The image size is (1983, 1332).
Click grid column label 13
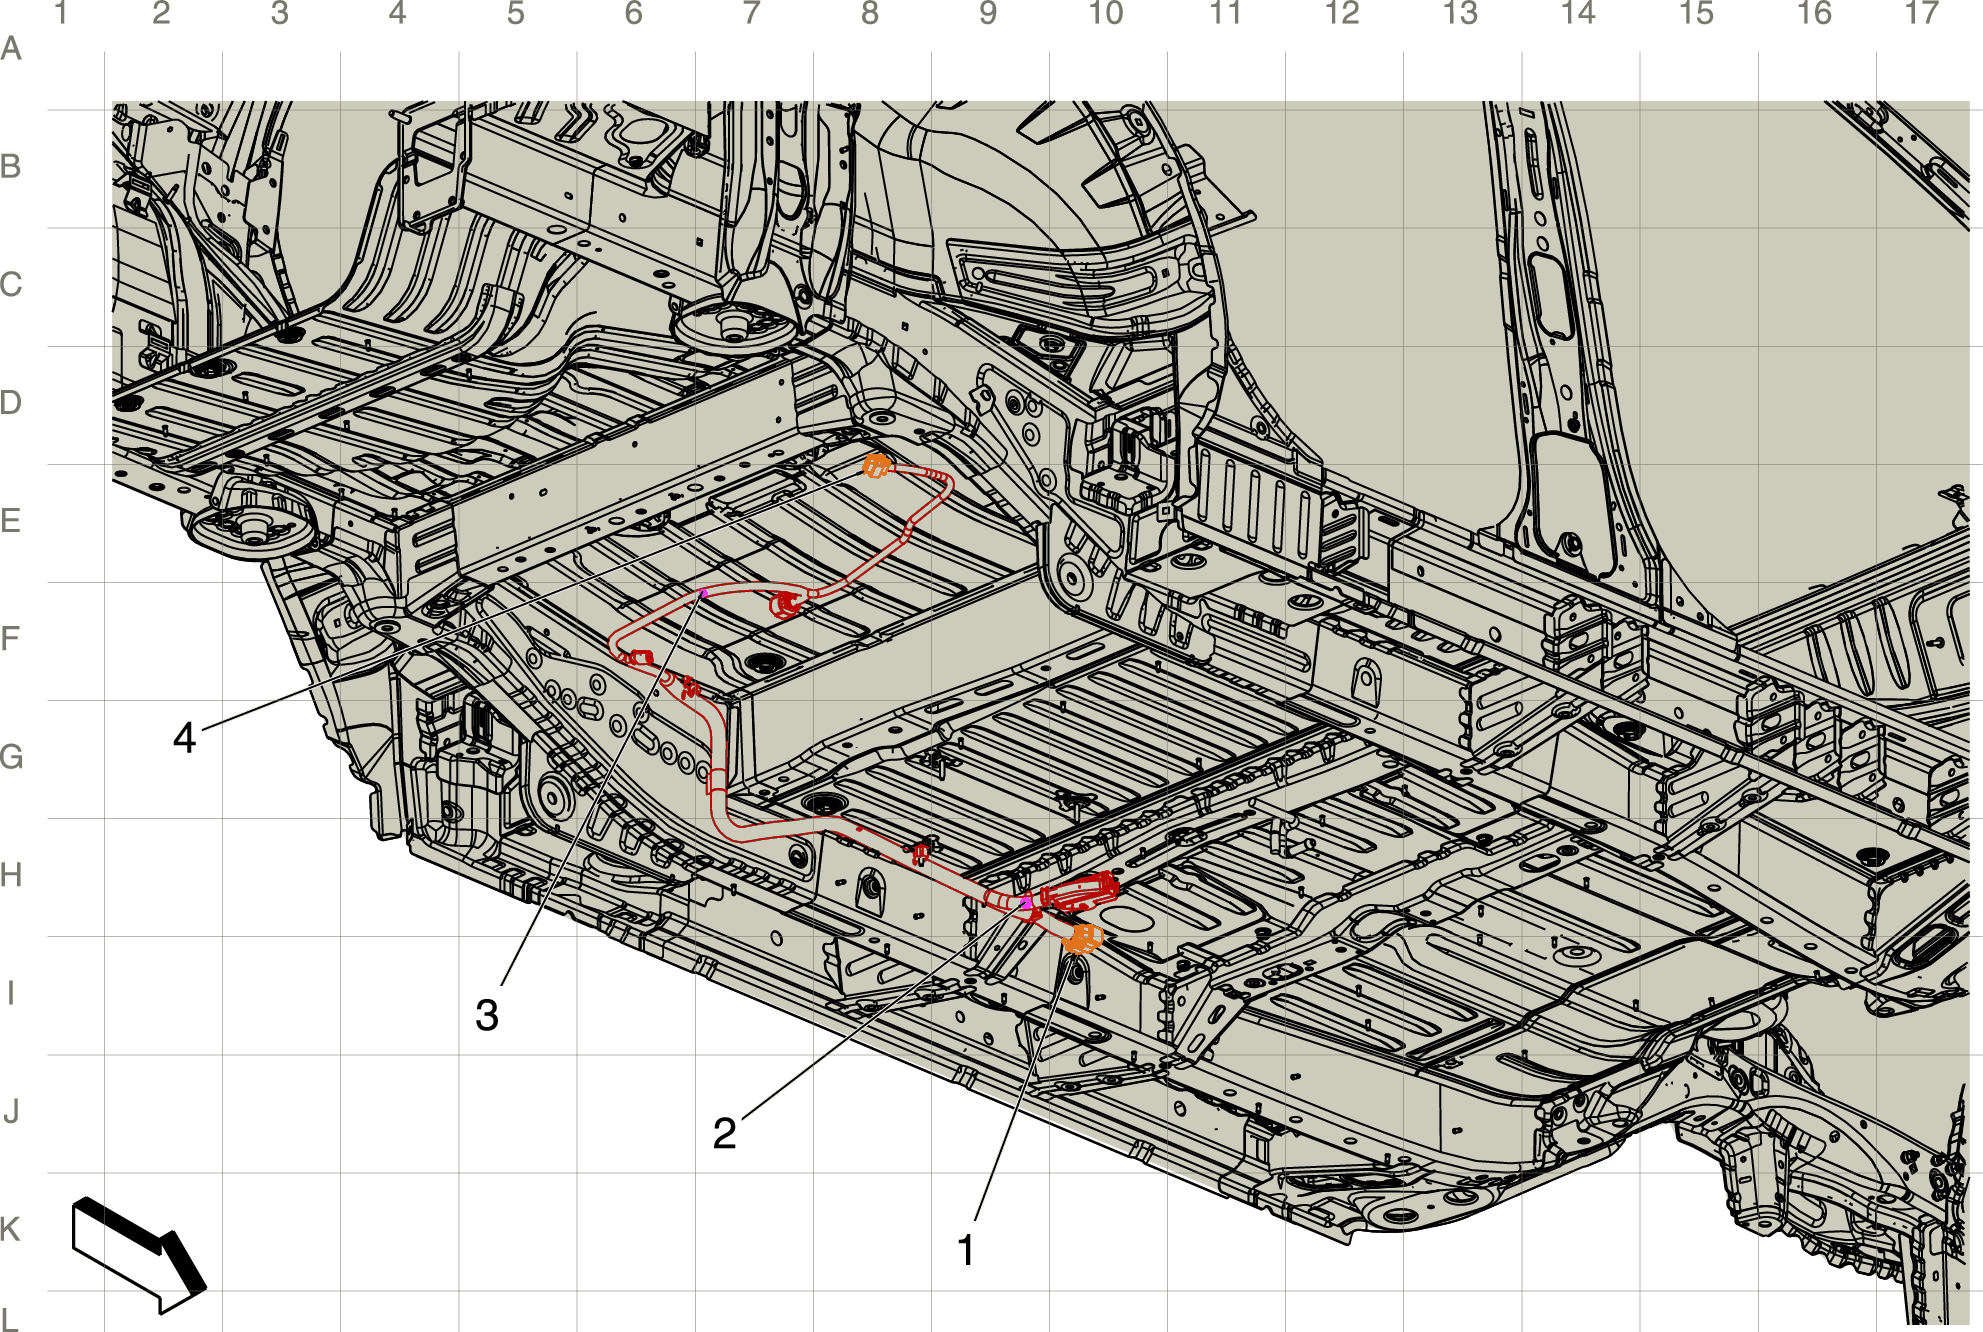pos(1460,14)
